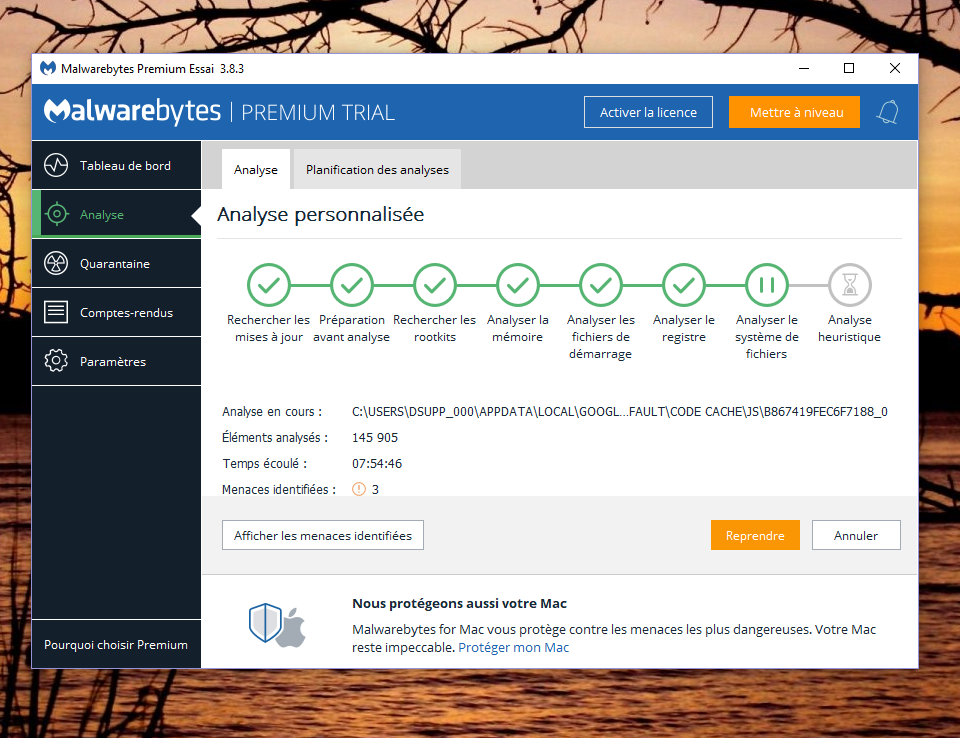
Task: Maximize the Malwarebytes window
Action: coord(849,68)
